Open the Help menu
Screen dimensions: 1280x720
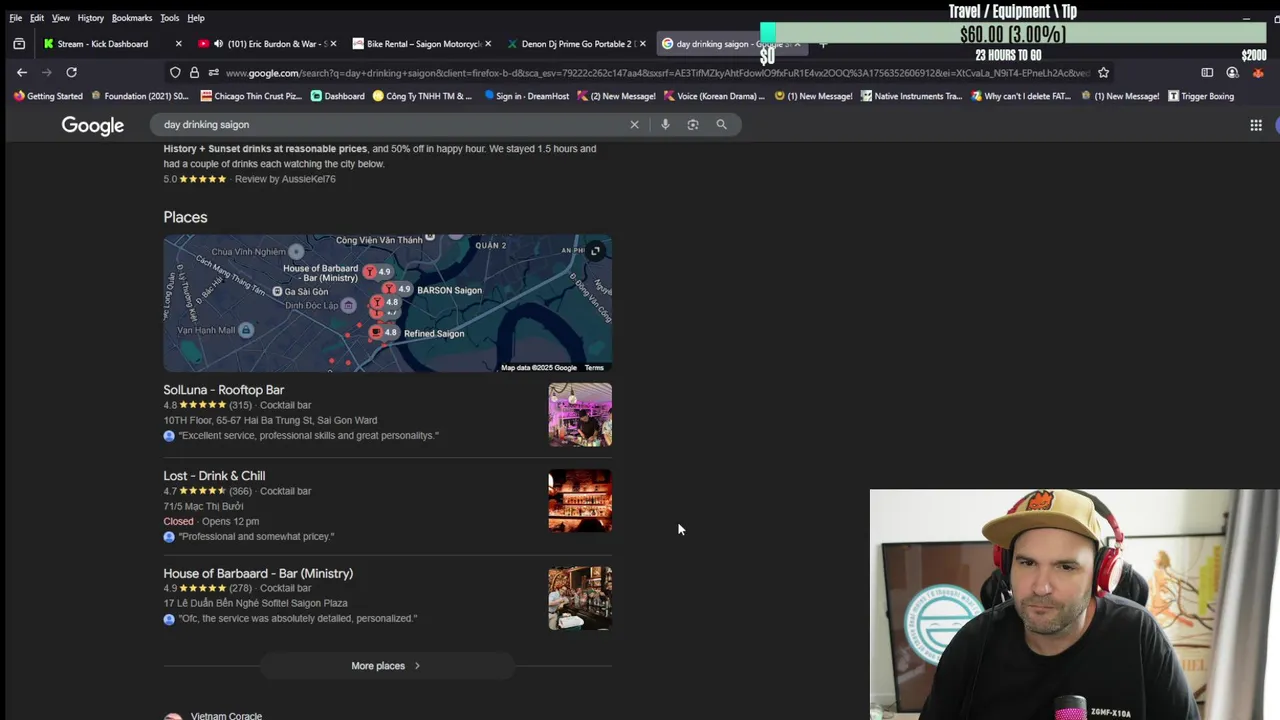(196, 18)
